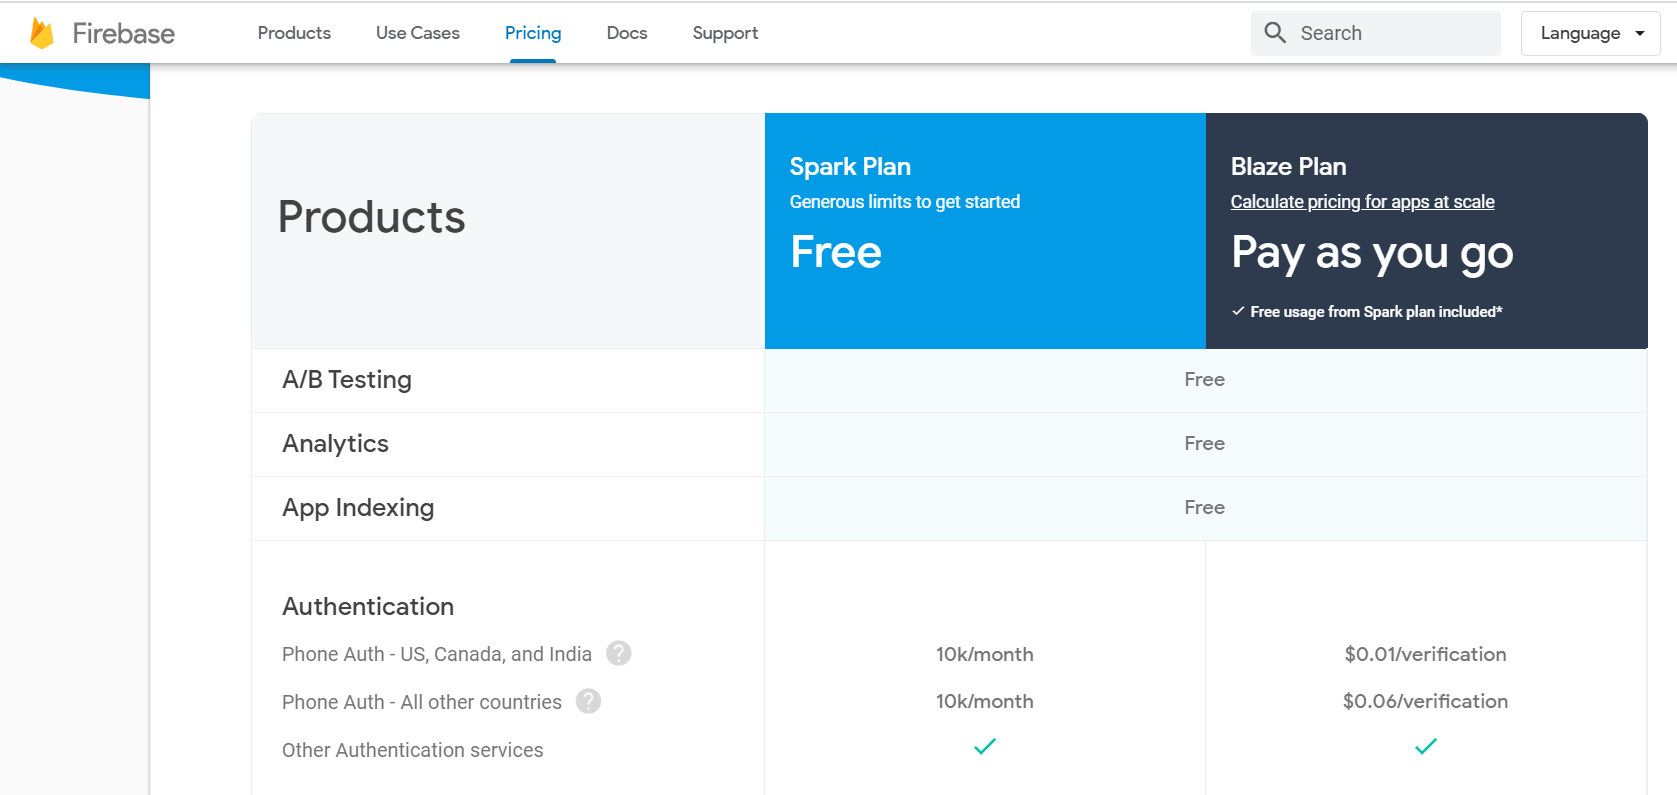Click the Free usage from Spark plan included* note
Image resolution: width=1677 pixels, height=795 pixels.
[1376, 312]
